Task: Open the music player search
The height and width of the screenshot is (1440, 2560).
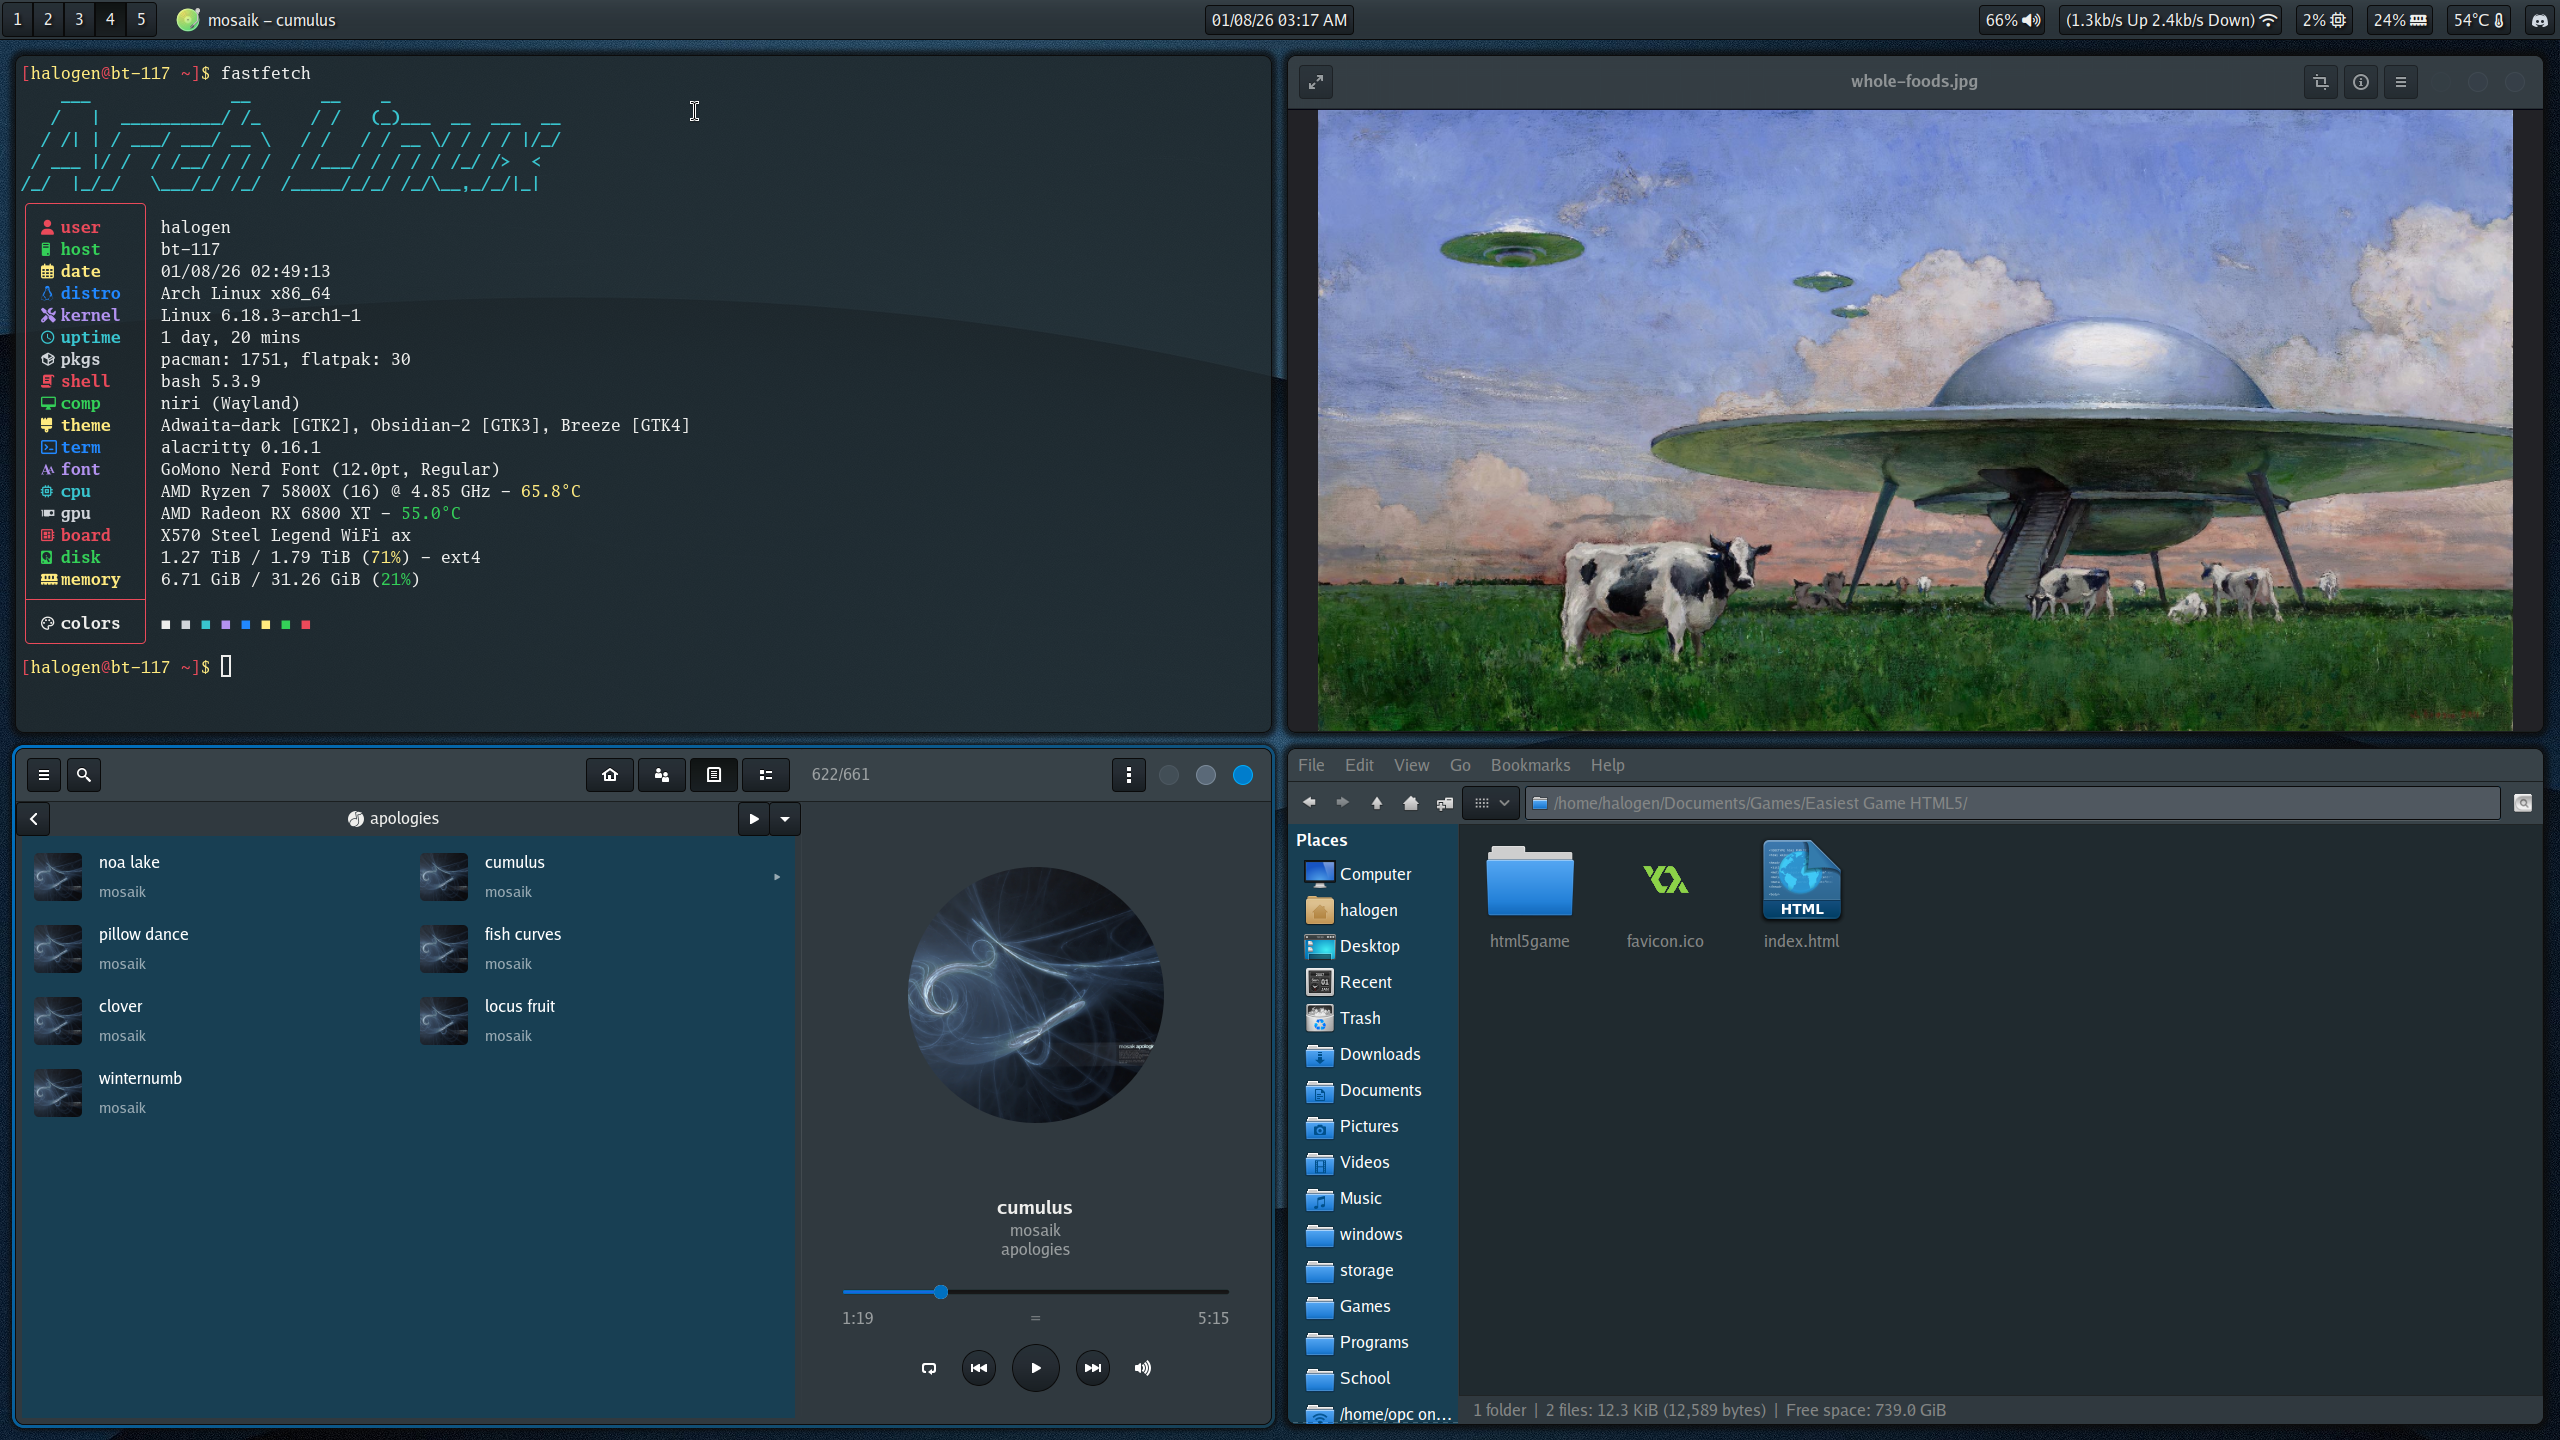Action: pos(84,775)
